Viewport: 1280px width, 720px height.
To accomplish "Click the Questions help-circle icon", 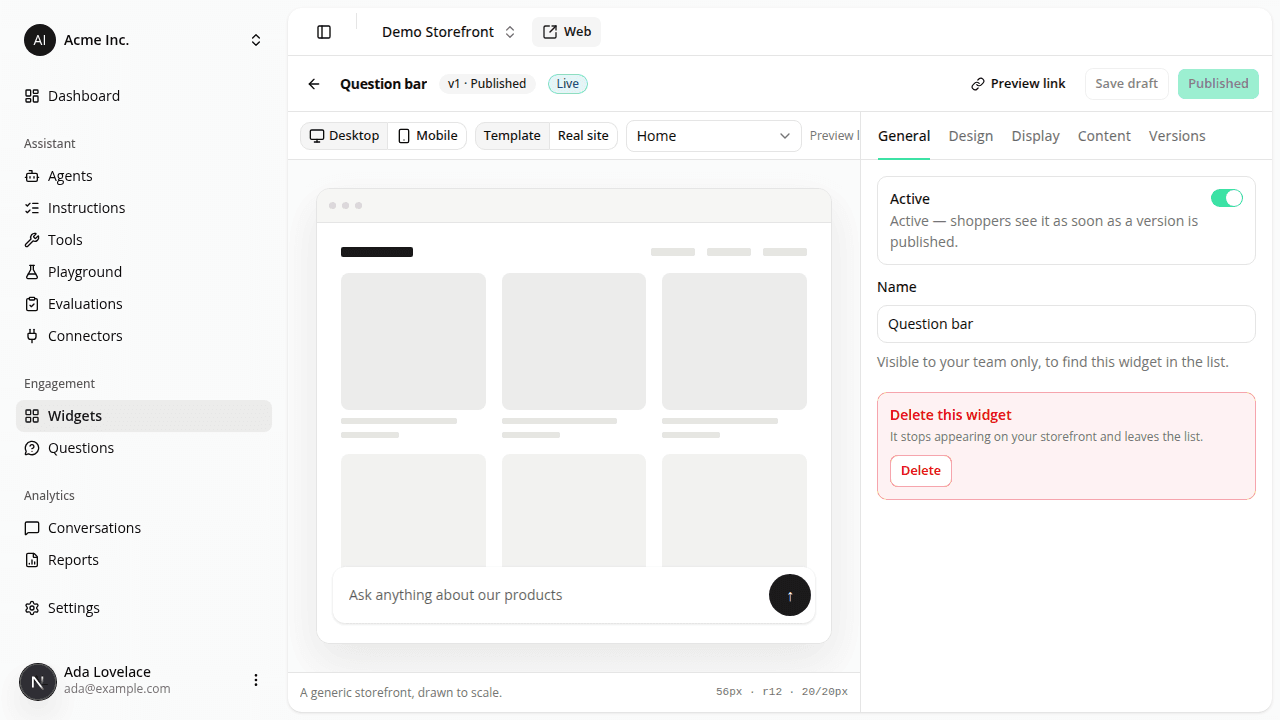I will [32, 448].
